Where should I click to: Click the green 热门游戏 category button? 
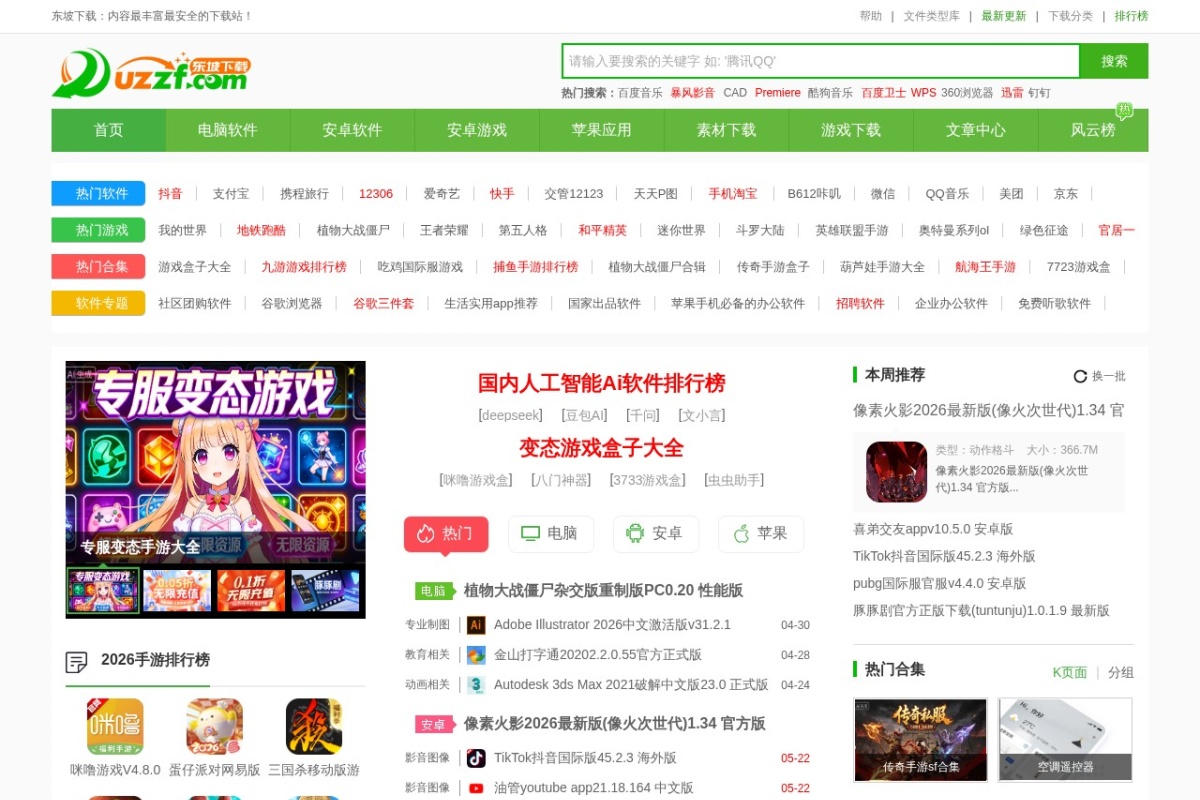click(98, 230)
